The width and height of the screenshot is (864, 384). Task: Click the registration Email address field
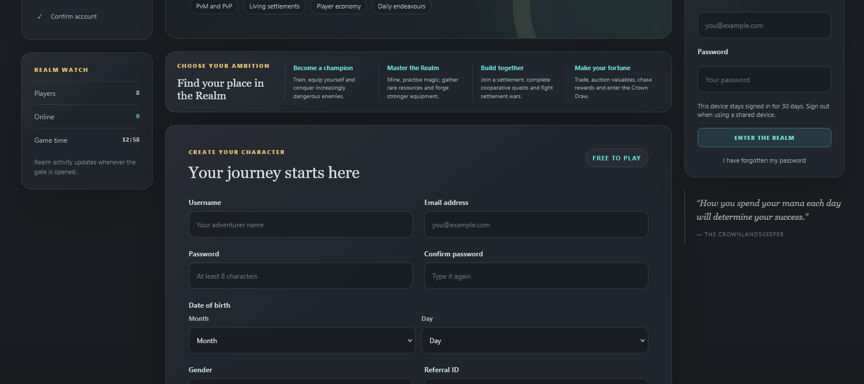(536, 225)
